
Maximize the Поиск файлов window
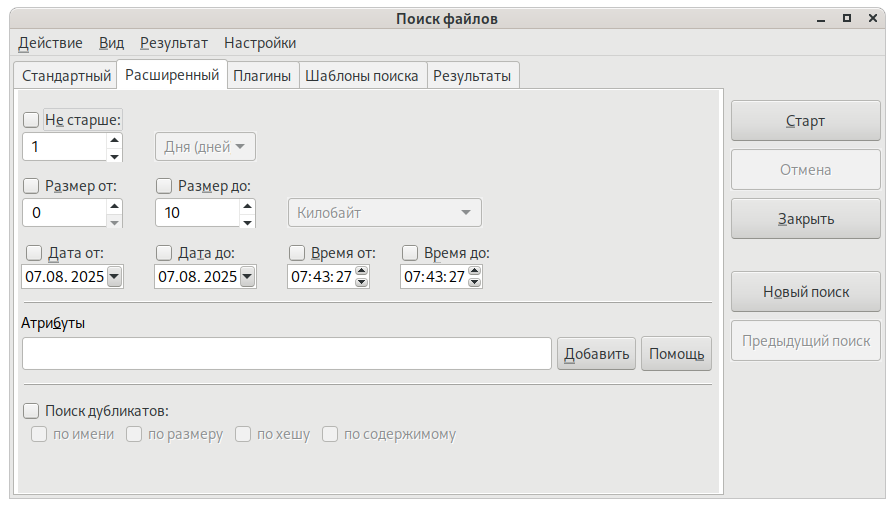(x=846, y=18)
